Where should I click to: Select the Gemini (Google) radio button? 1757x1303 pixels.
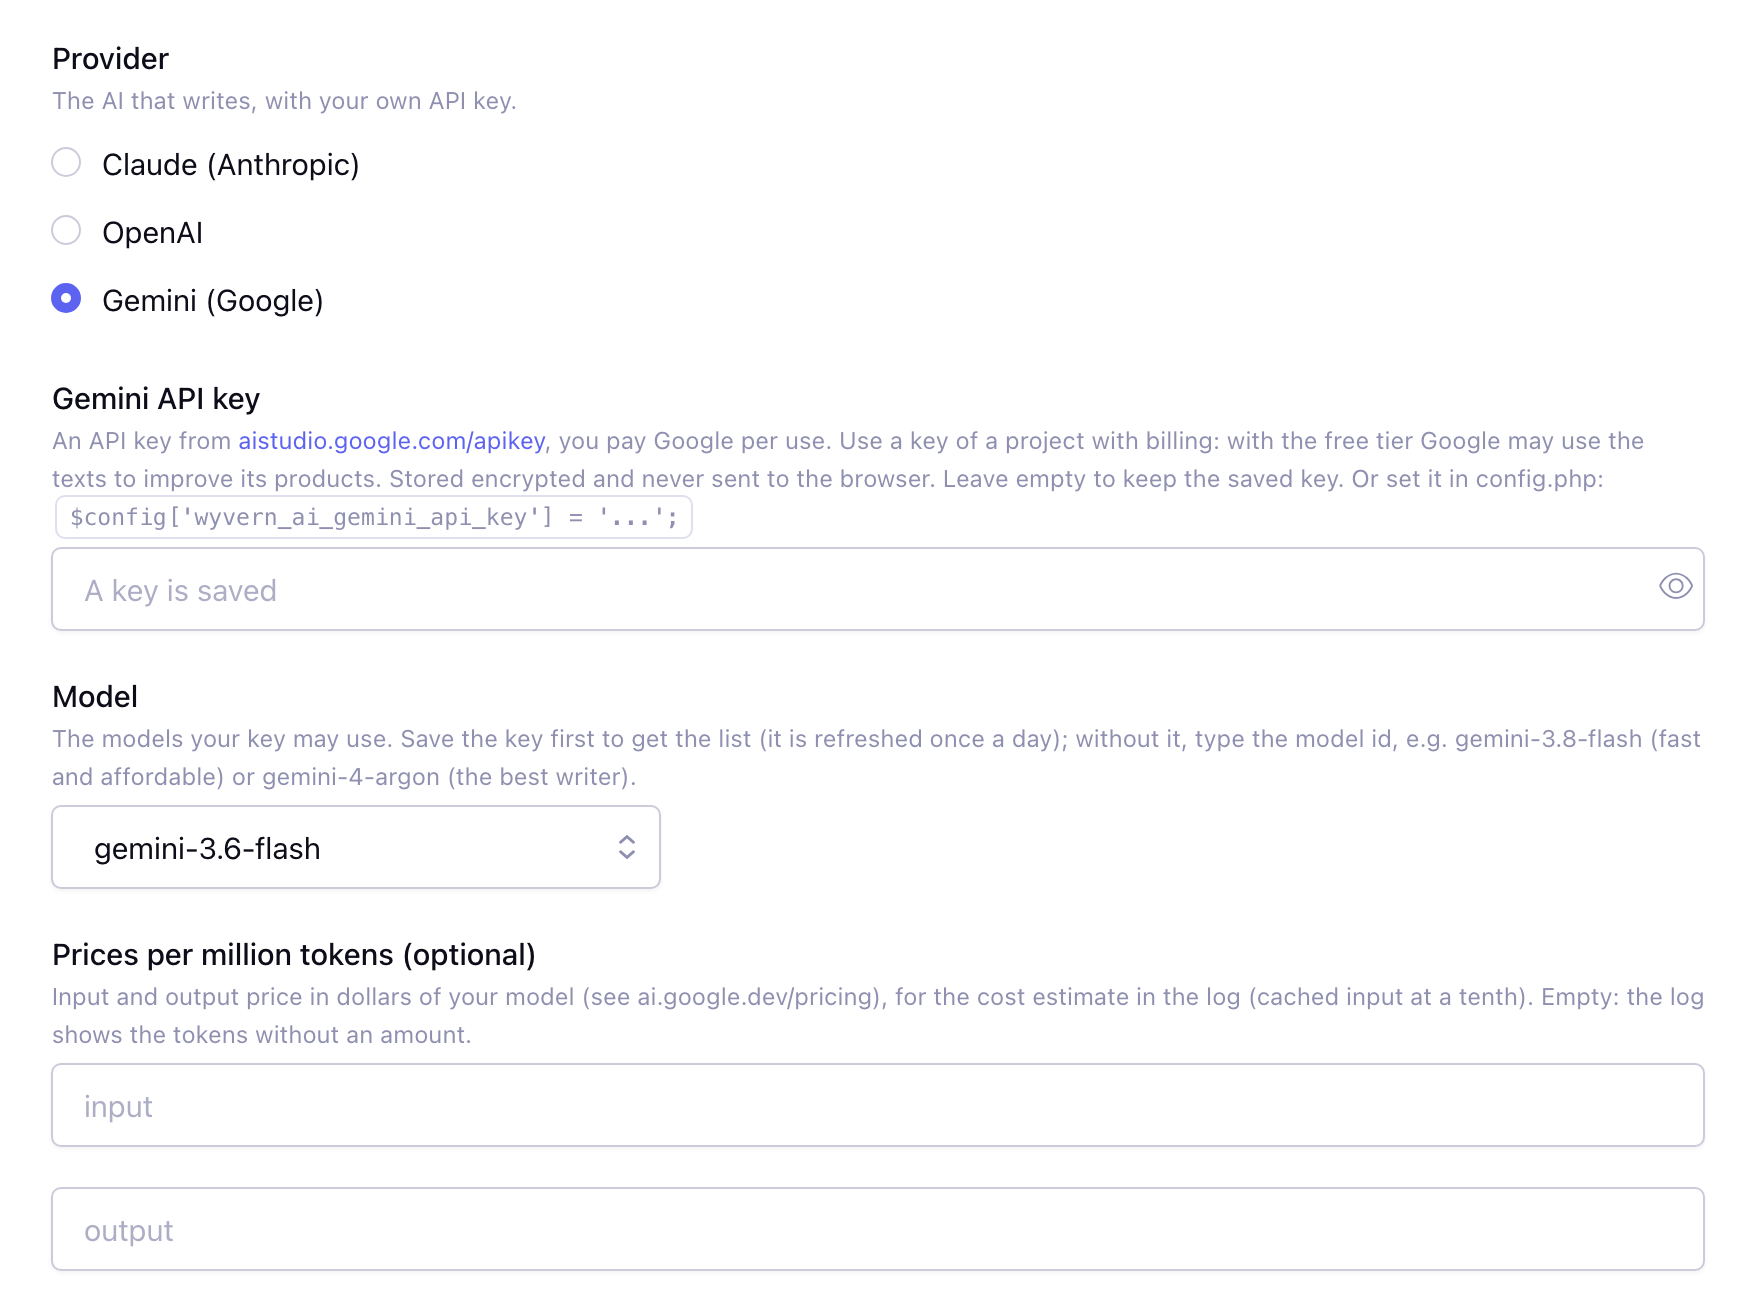click(x=66, y=299)
